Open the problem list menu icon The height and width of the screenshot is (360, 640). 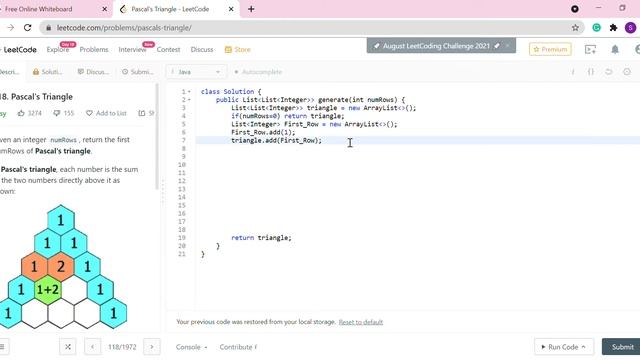(2, 347)
